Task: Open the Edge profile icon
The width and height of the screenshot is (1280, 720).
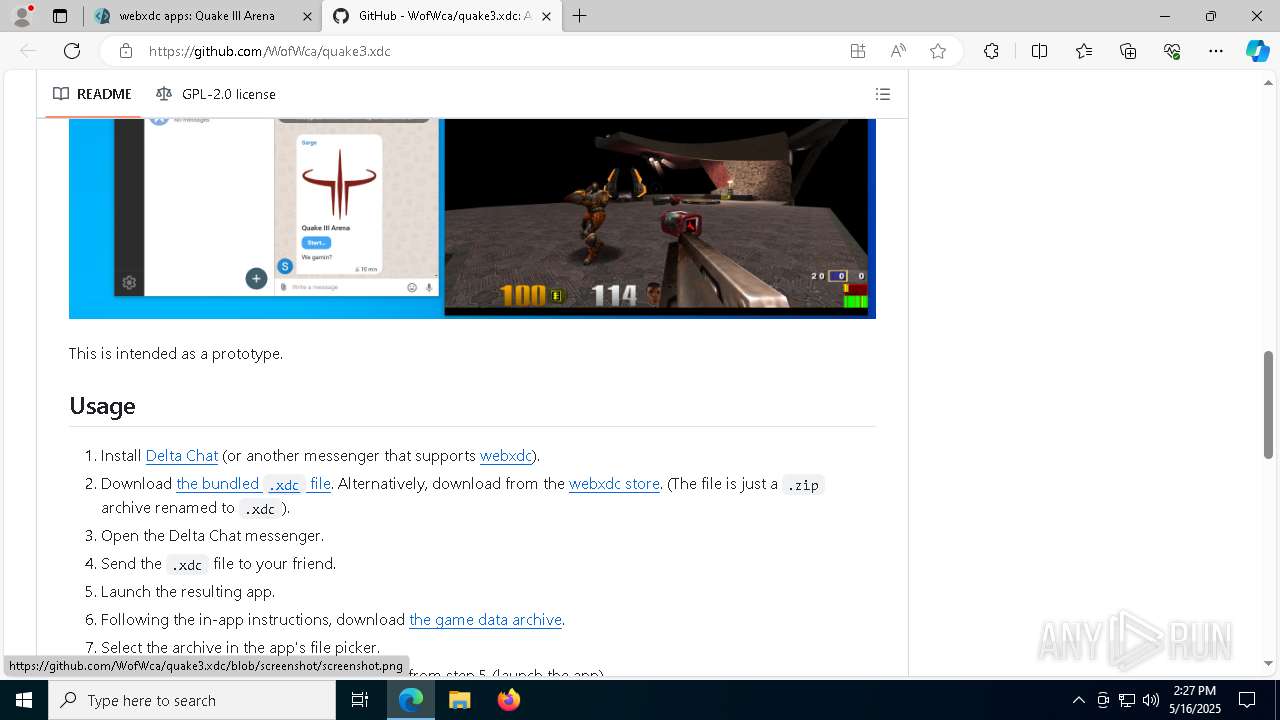Action: (x=22, y=16)
